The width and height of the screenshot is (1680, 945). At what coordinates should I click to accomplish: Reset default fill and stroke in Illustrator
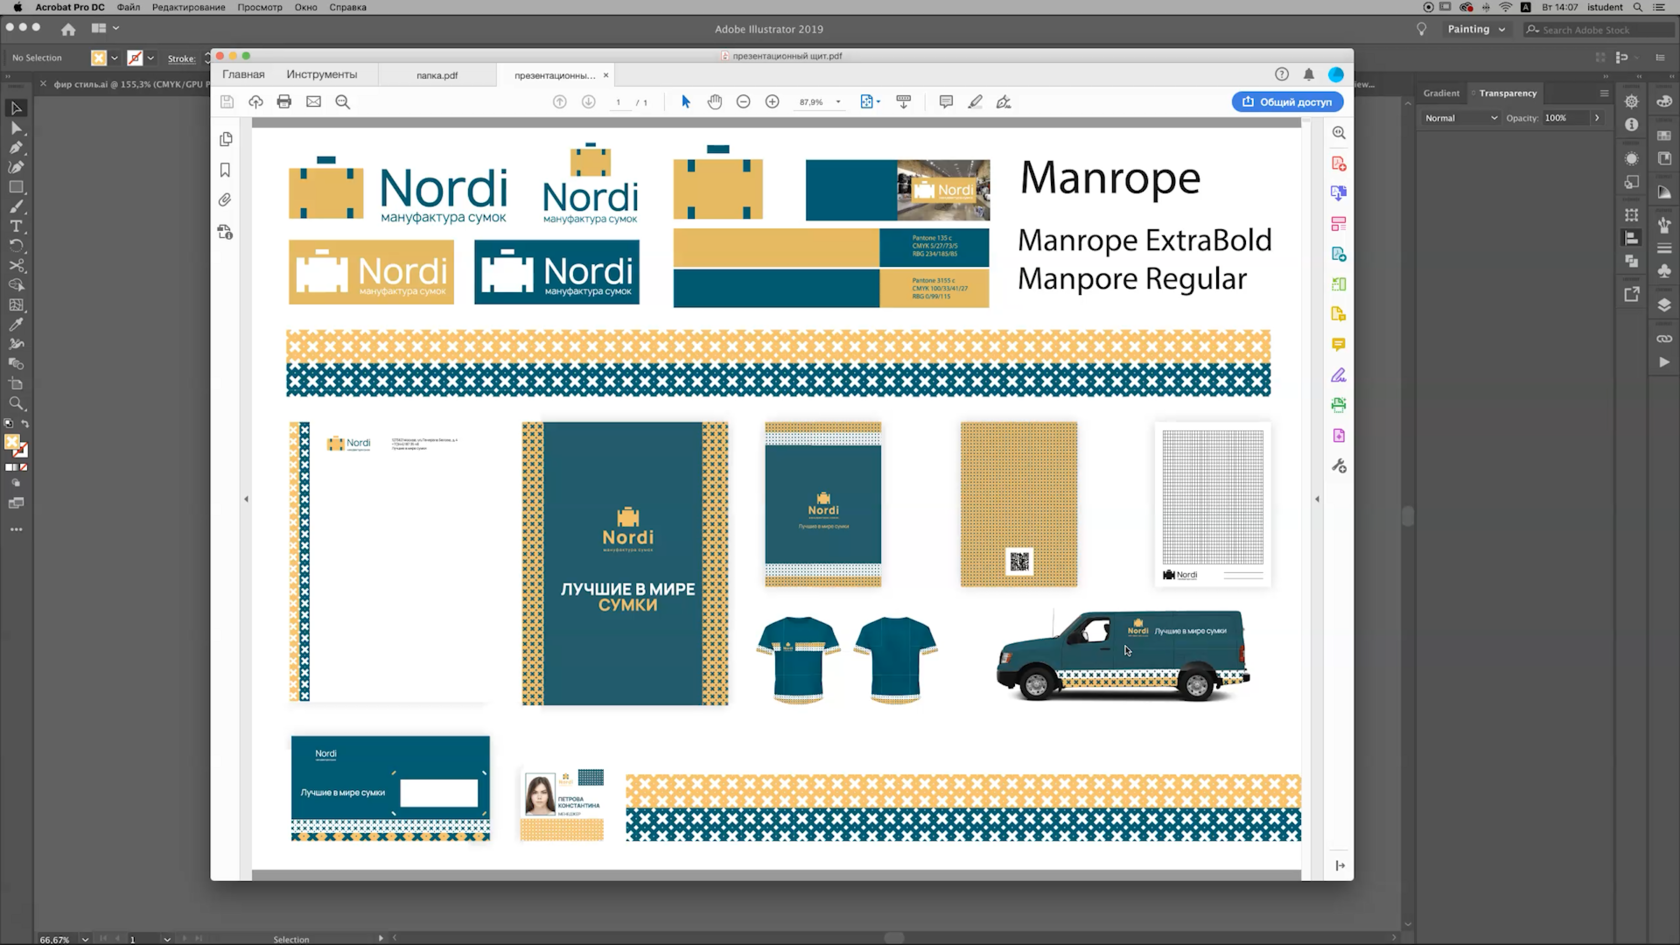8,424
